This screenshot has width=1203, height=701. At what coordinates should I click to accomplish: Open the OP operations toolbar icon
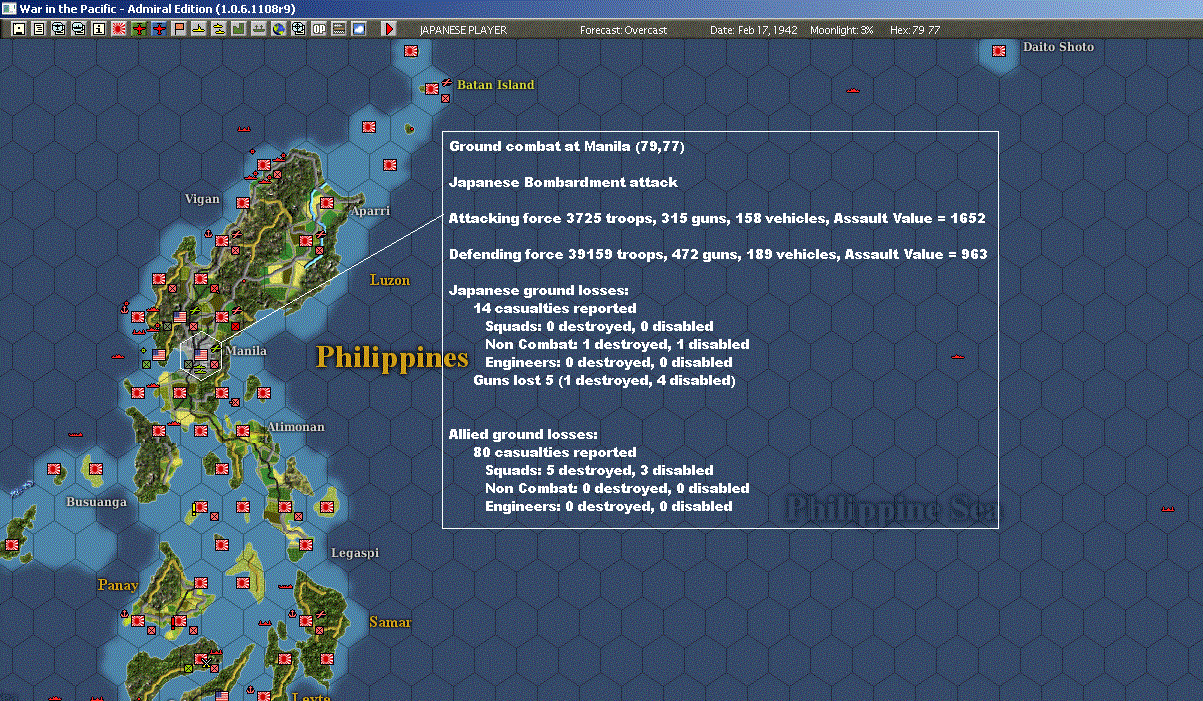[318, 30]
